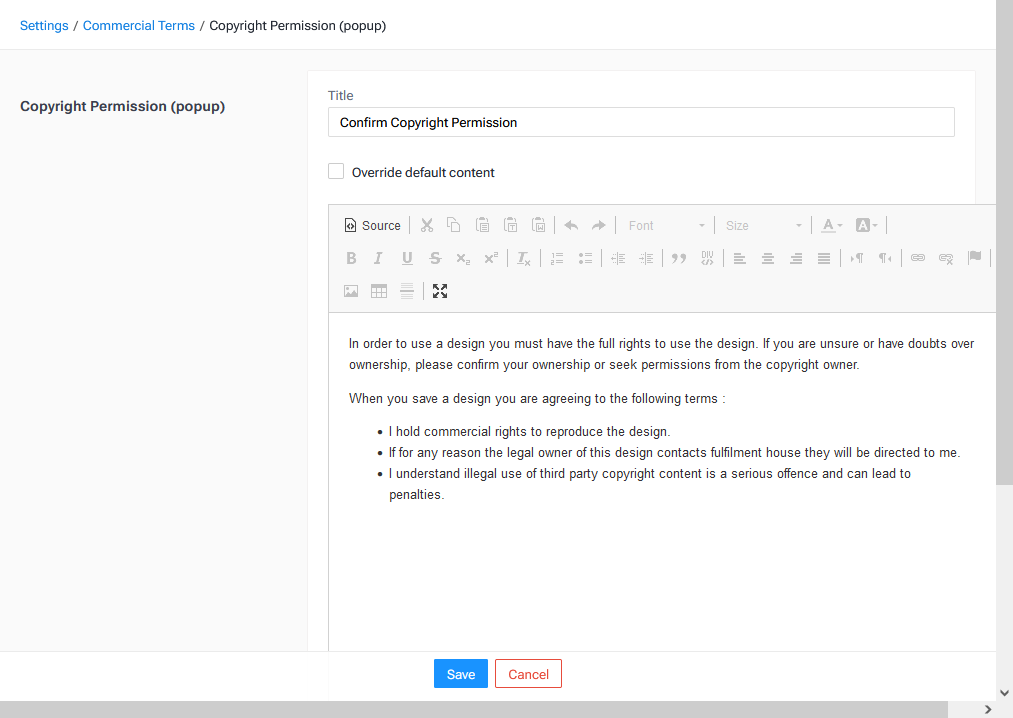This screenshot has height=718, width=1013.
Task: Click the insert Image icon
Action: point(351,291)
